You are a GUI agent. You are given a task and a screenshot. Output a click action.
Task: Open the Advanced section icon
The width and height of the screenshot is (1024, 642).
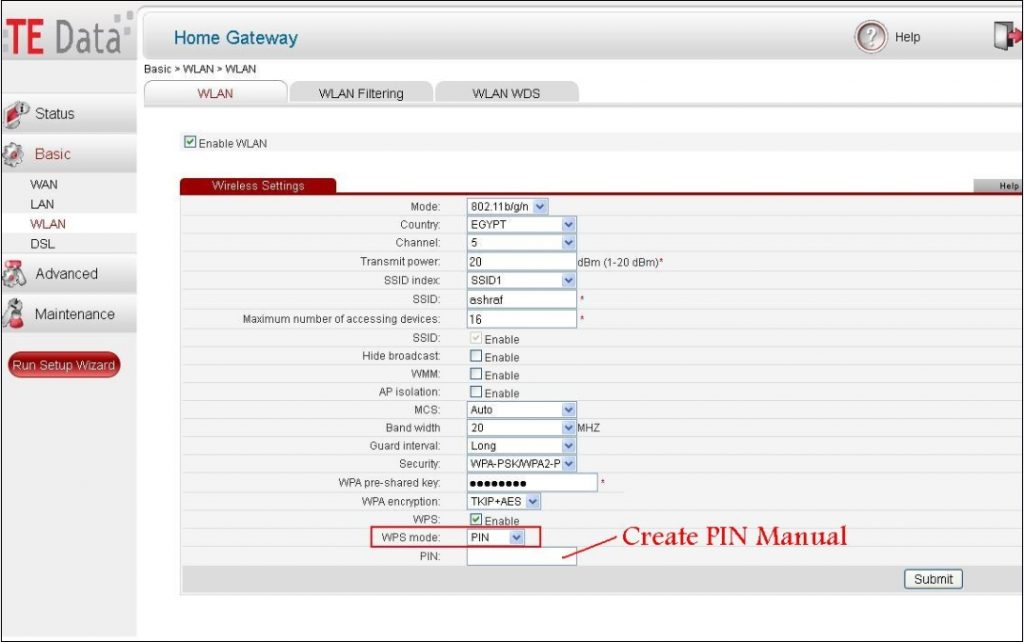point(14,272)
